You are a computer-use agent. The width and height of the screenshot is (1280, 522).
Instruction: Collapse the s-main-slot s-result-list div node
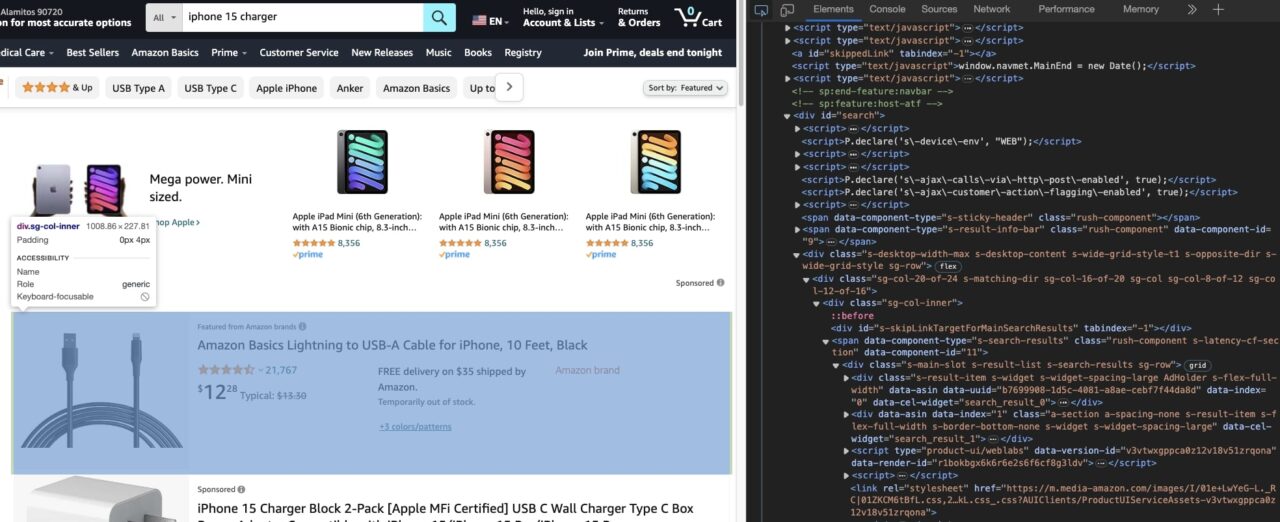pyautogui.click(x=836, y=365)
